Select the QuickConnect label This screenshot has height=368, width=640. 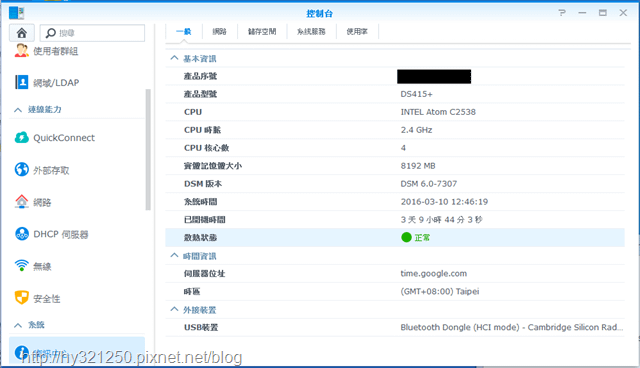pyautogui.click(x=64, y=138)
